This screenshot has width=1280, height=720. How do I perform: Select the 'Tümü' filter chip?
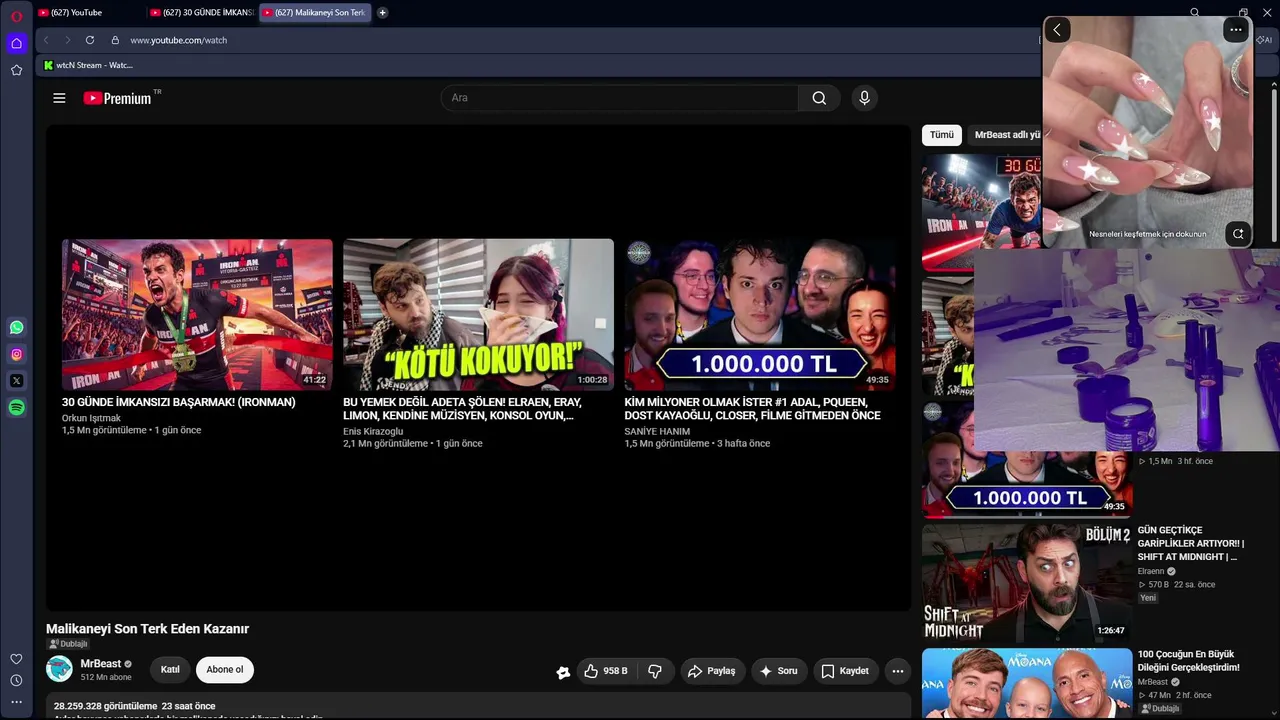pos(942,135)
